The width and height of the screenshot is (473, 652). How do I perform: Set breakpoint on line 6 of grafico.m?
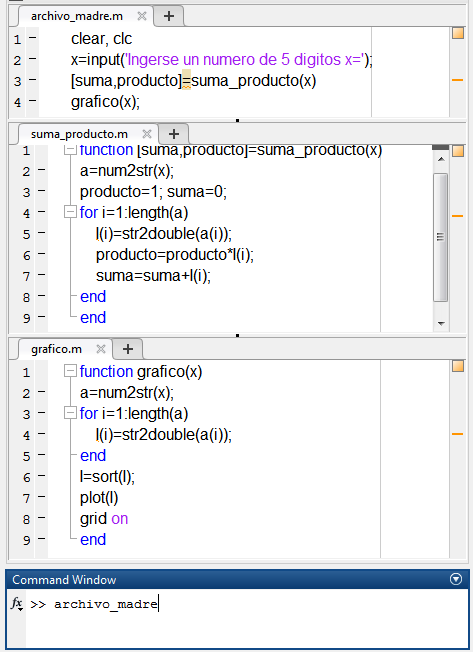[41, 476]
